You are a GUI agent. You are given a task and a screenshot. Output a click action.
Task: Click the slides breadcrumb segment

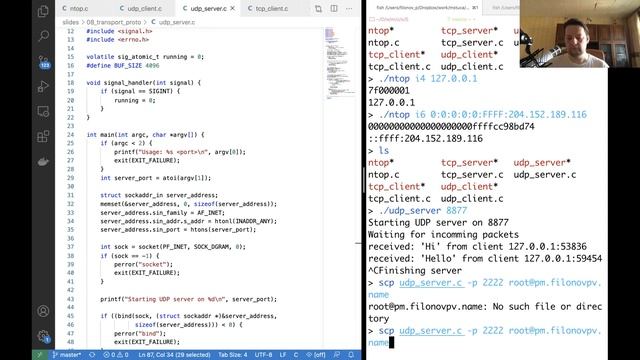click(70, 22)
